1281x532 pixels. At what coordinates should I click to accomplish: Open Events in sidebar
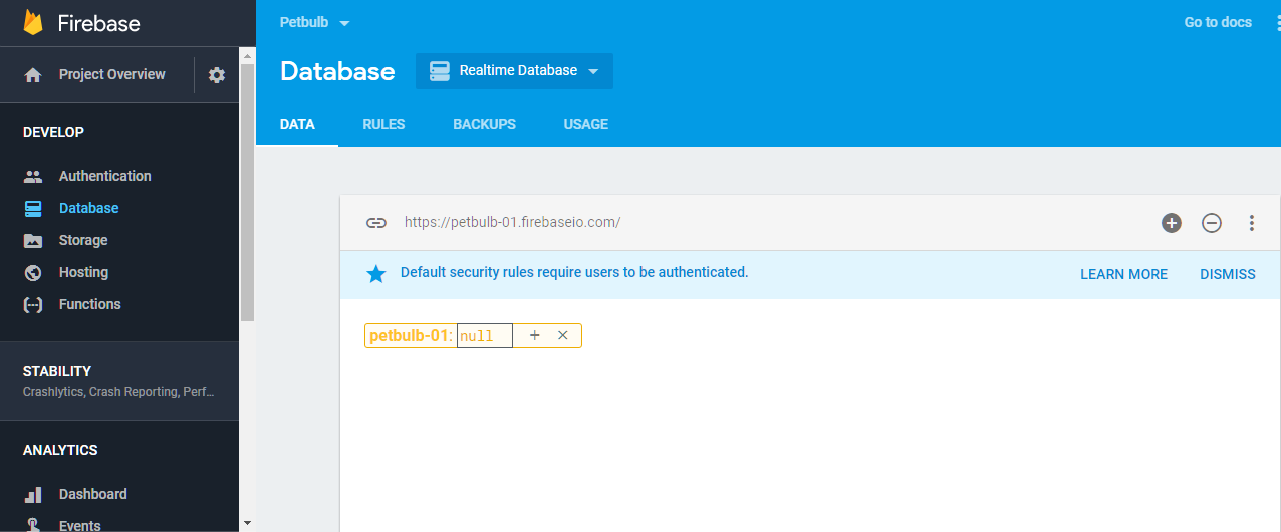[80, 525]
